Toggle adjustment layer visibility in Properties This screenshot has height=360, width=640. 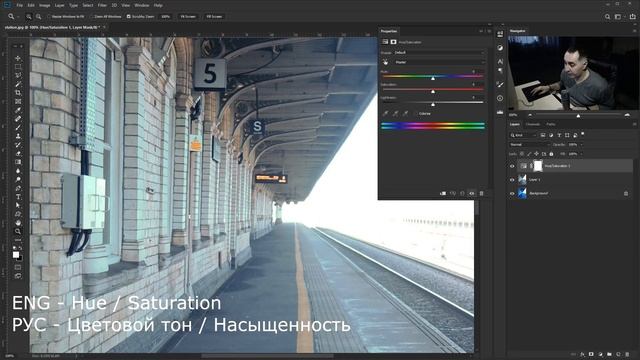coord(472,193)
